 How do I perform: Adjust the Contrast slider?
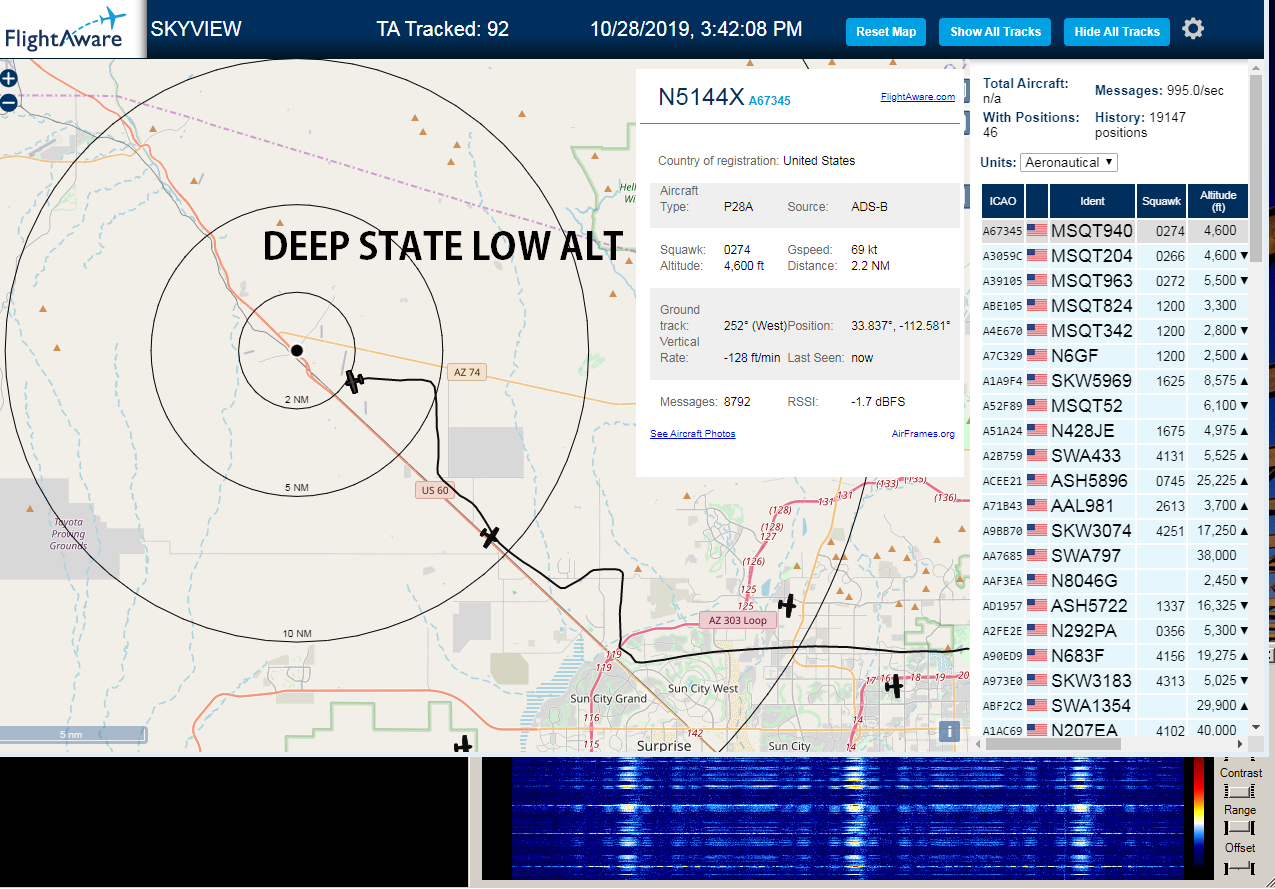[x=1239, y=791]
